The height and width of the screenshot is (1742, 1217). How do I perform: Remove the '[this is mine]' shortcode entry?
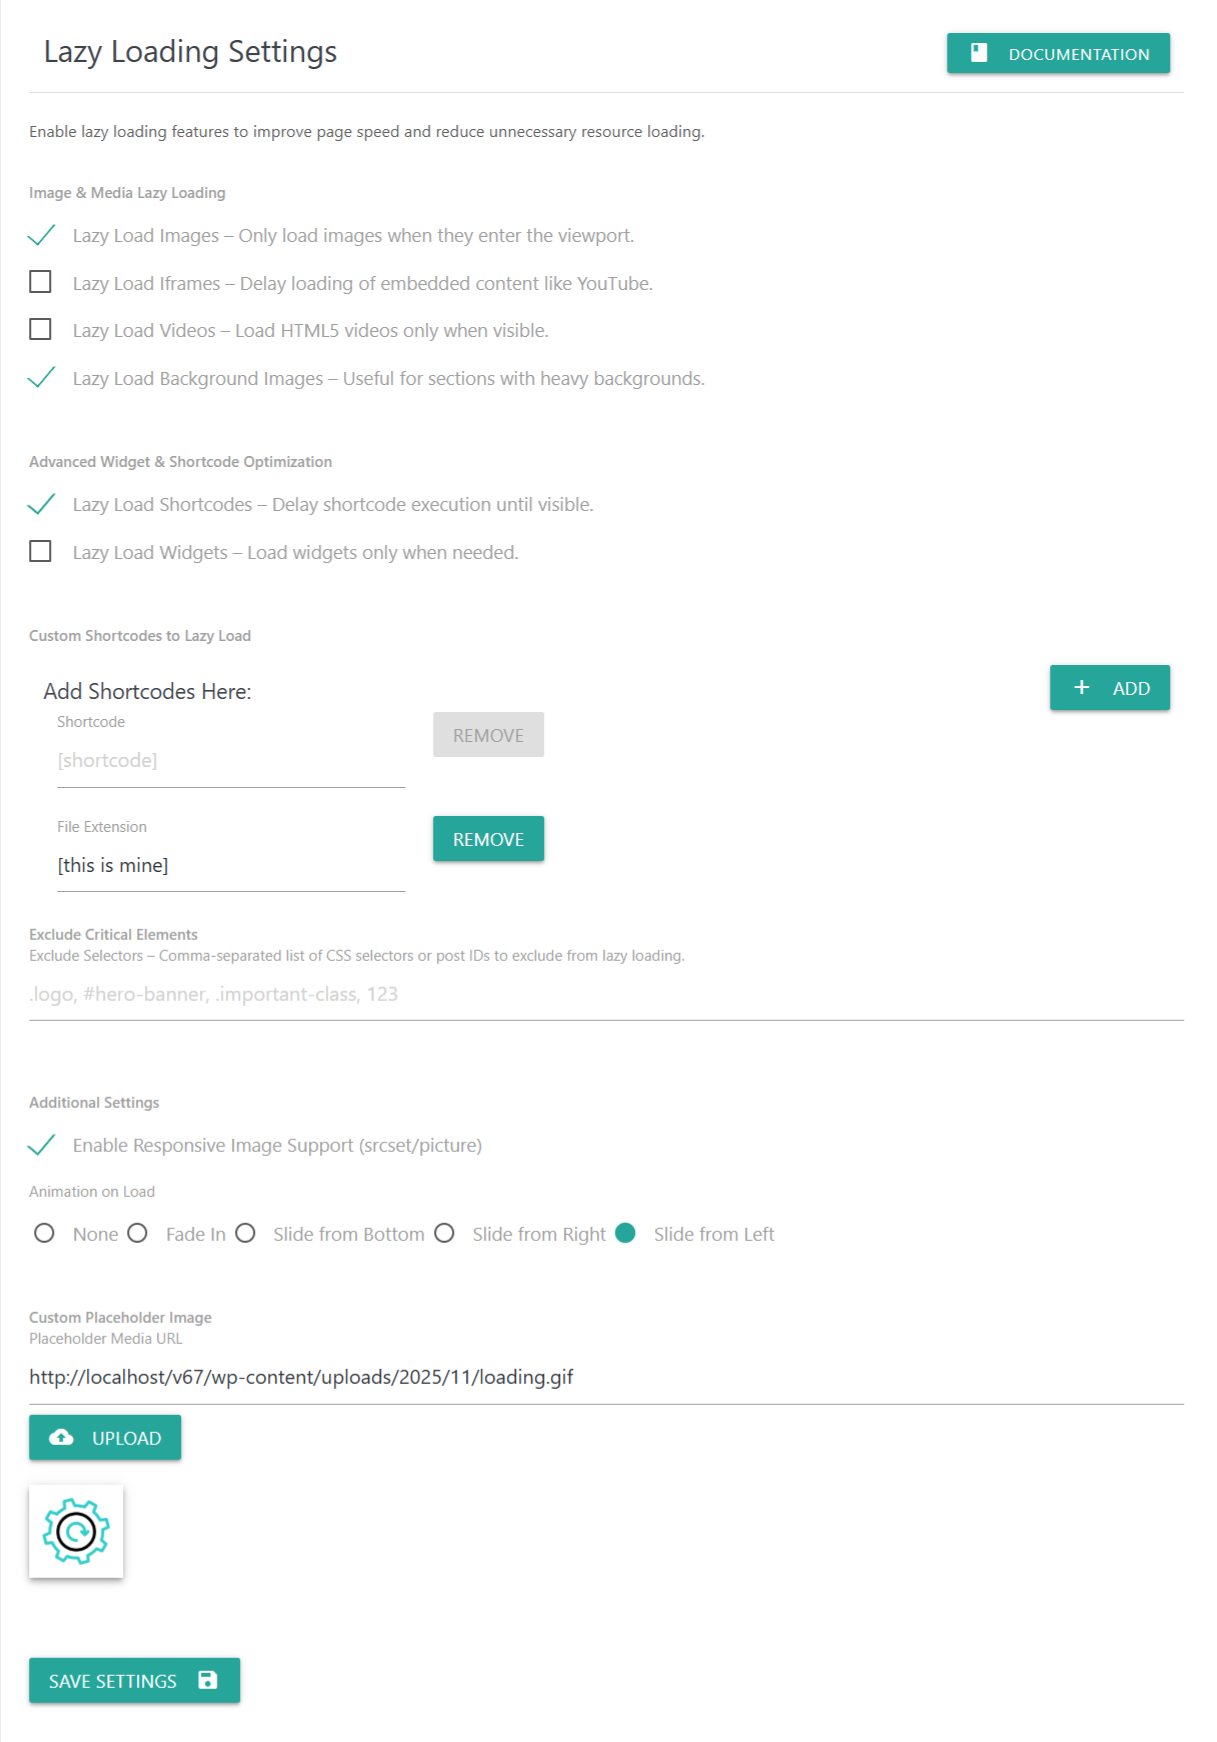click(x=488, y=839)
